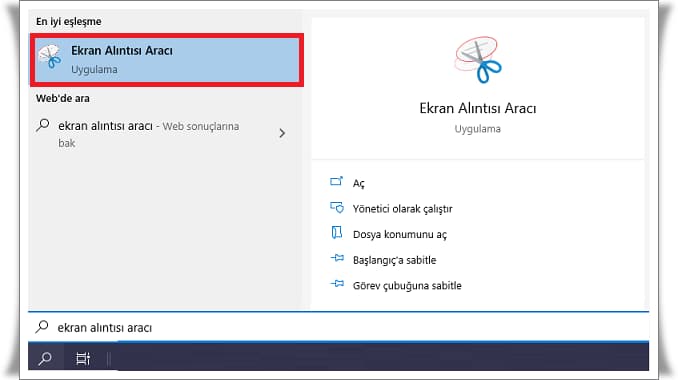The width and height of the screenshot is (678, 380).
Task: Expand the web result chevron arrow
Action: [x=282, y=133]
